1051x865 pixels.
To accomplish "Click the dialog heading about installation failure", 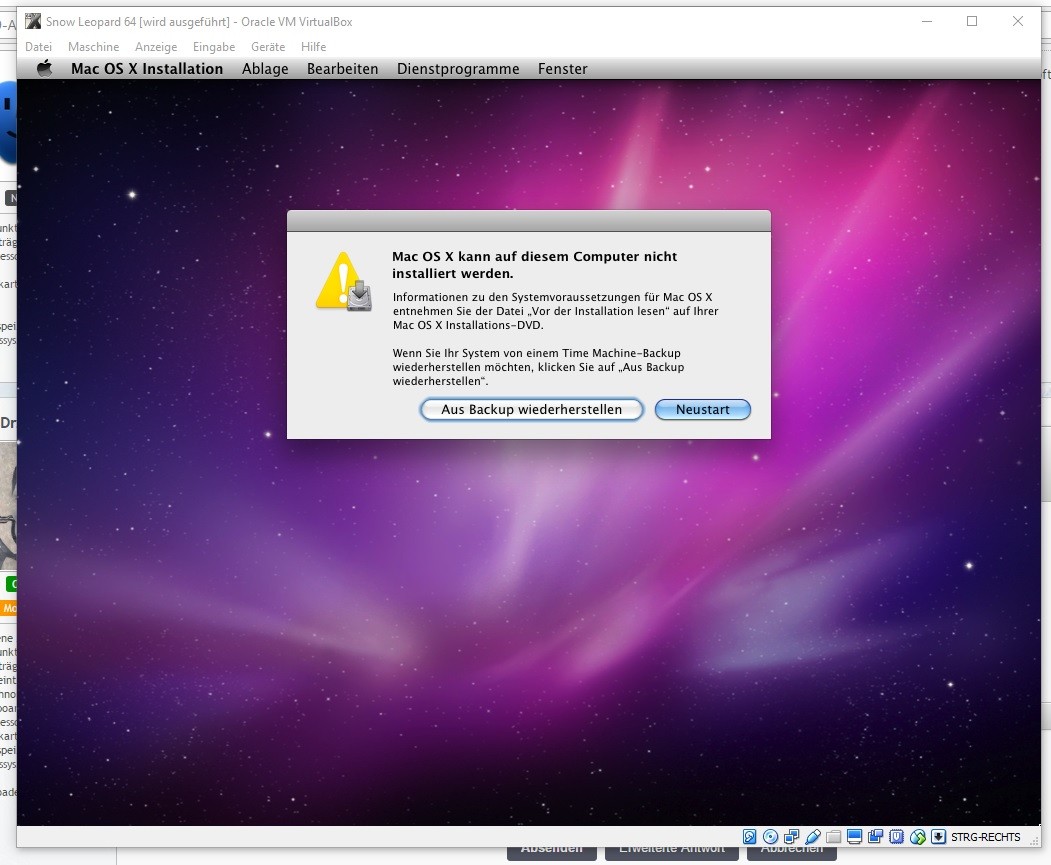I will (x=534, y=265).
